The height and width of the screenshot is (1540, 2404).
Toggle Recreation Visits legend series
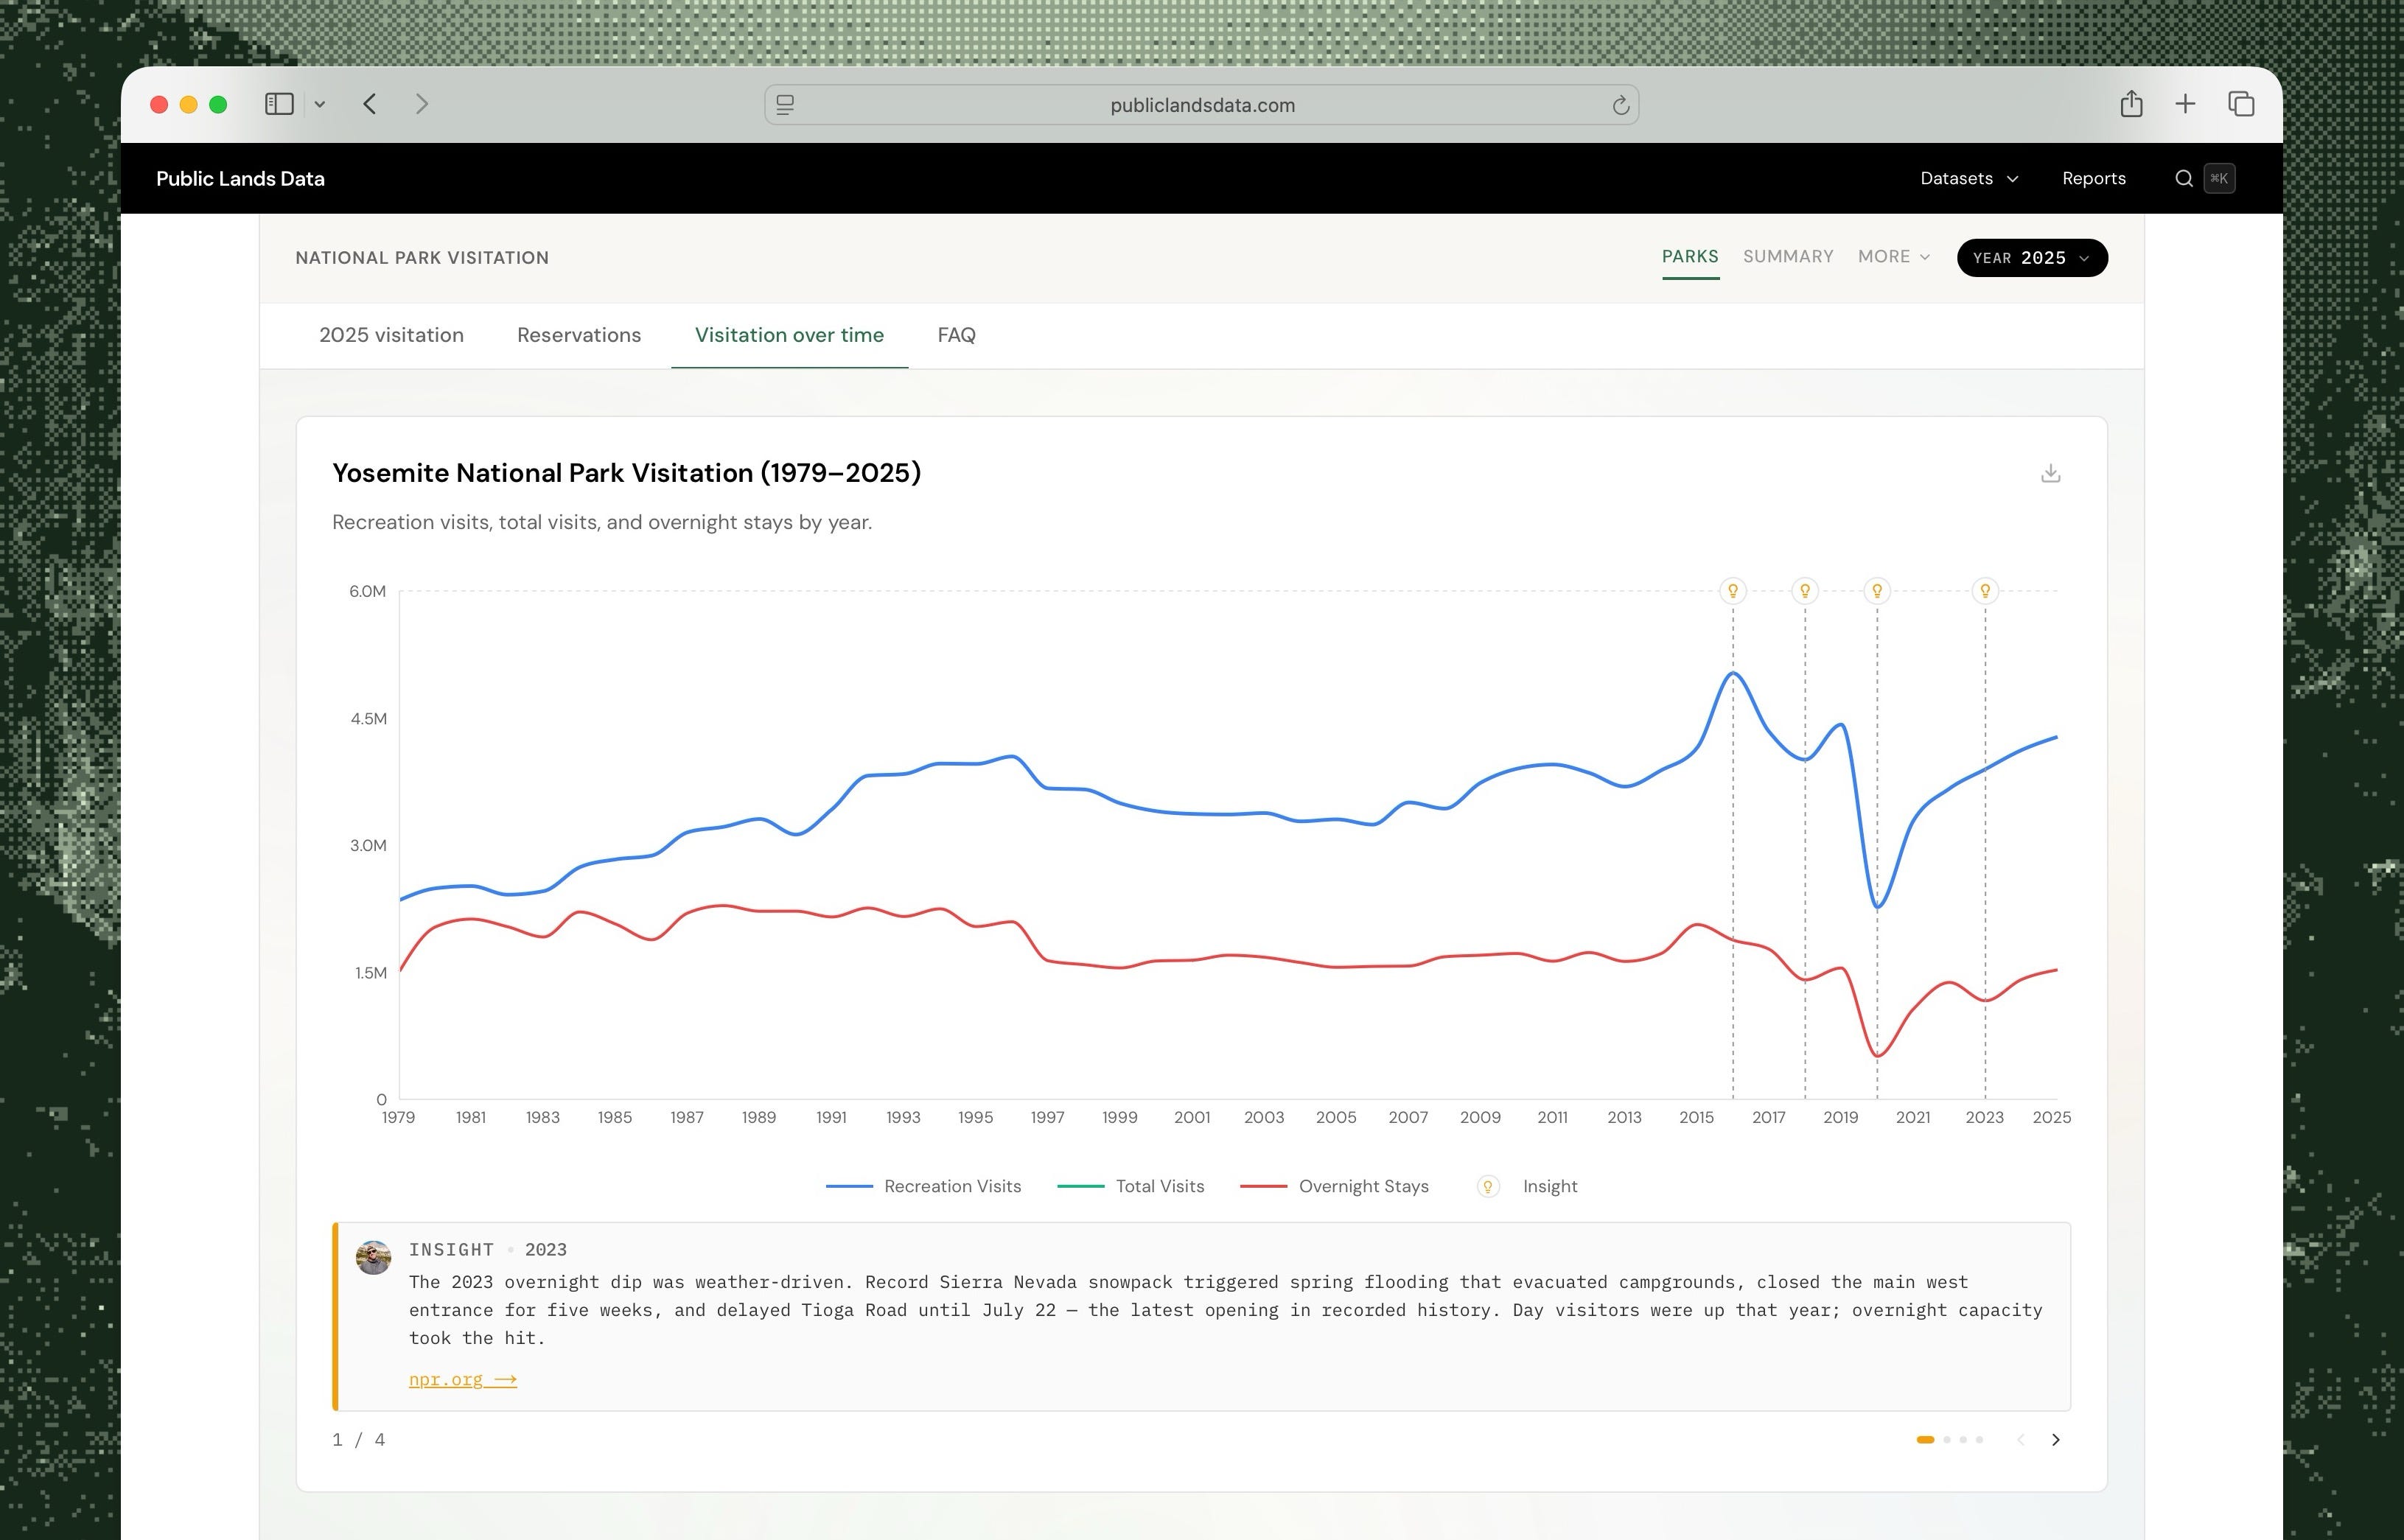click(923, 1186)
